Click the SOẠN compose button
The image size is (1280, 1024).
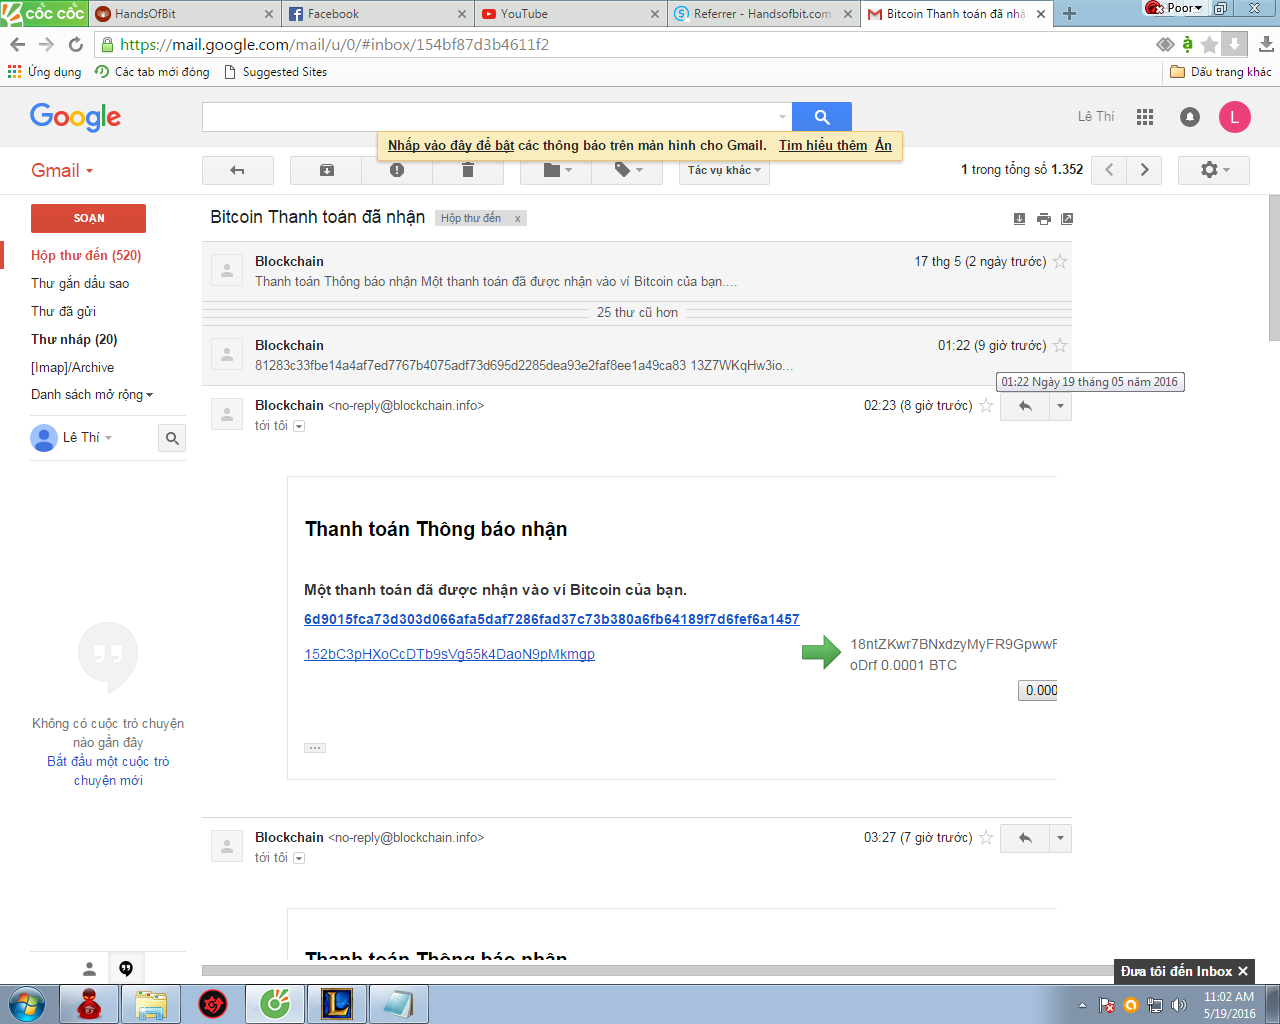[x=88, y=218]
